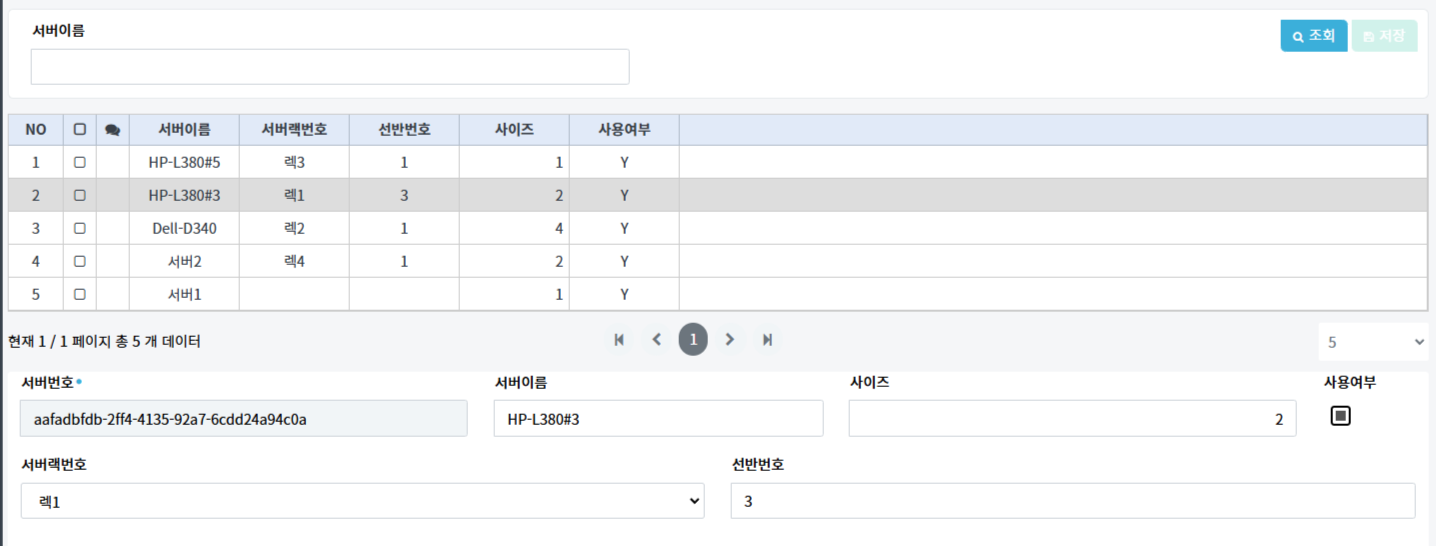
Task: Go to the next page arrow
Action: [730, 340]
